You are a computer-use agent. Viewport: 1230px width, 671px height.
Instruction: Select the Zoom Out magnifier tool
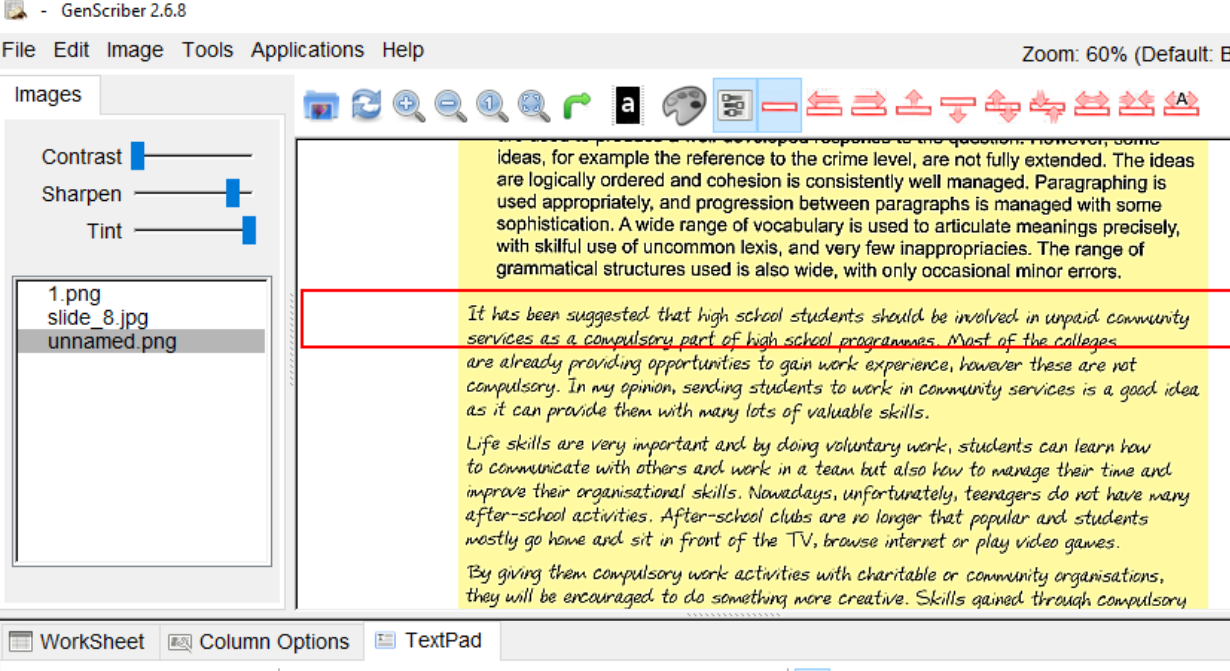tap(448, 105)
